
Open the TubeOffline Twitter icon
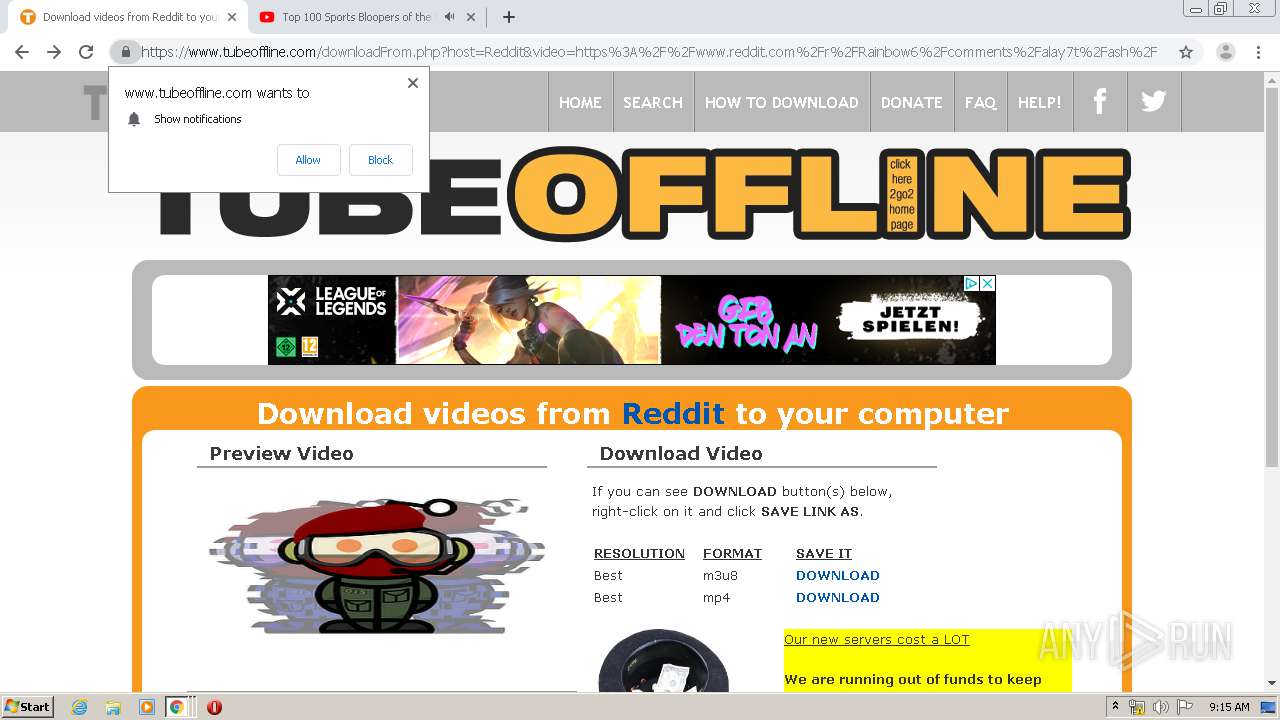pos(1154,101)
